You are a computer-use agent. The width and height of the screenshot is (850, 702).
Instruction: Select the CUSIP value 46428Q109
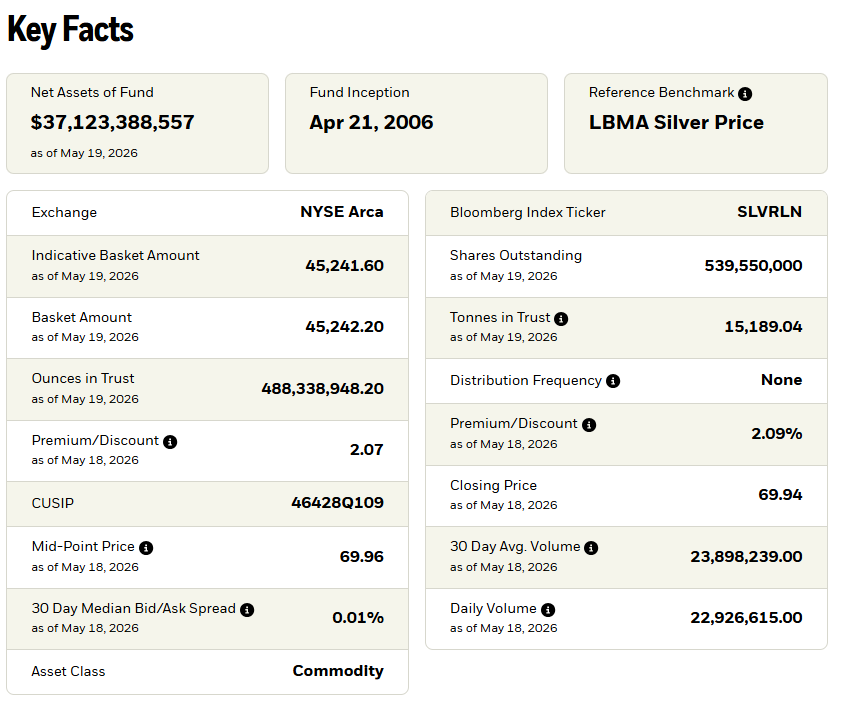pyautogui.click(x=337, y=503)
